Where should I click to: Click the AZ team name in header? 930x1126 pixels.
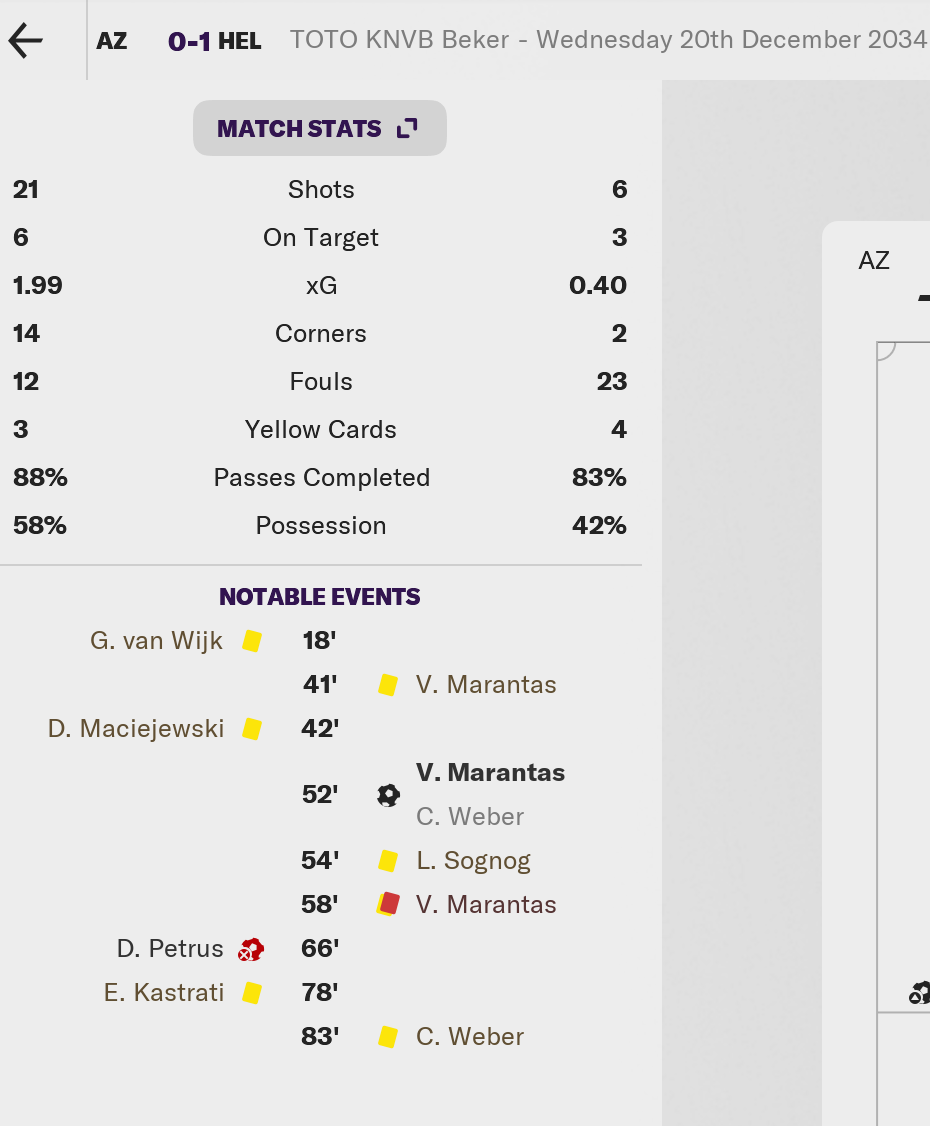click(x=111, y=41)
